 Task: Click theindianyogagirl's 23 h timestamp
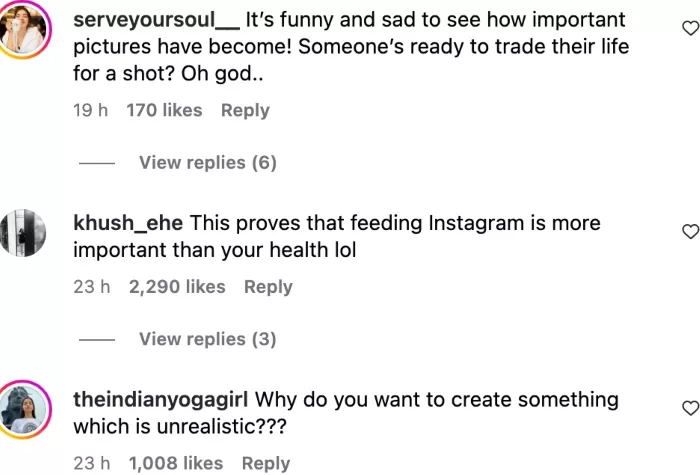[91, 463]
